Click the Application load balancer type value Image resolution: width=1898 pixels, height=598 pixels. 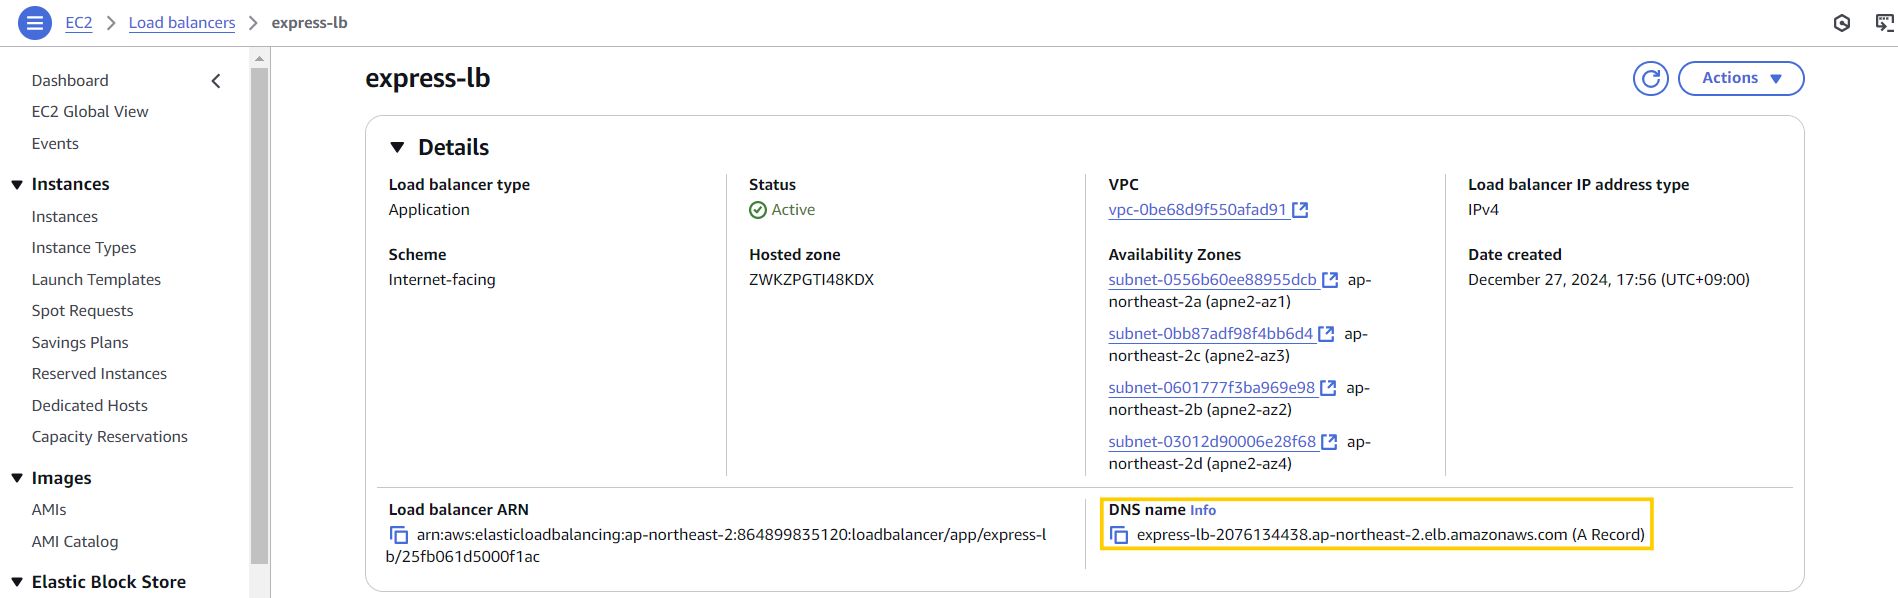(429, 210)
